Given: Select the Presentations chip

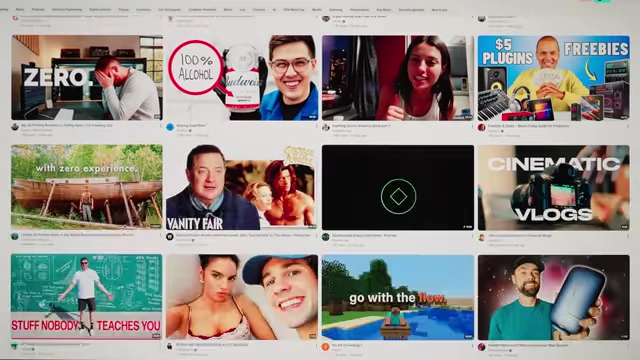Looking at the screenshot, I should (x=359, y=9).
